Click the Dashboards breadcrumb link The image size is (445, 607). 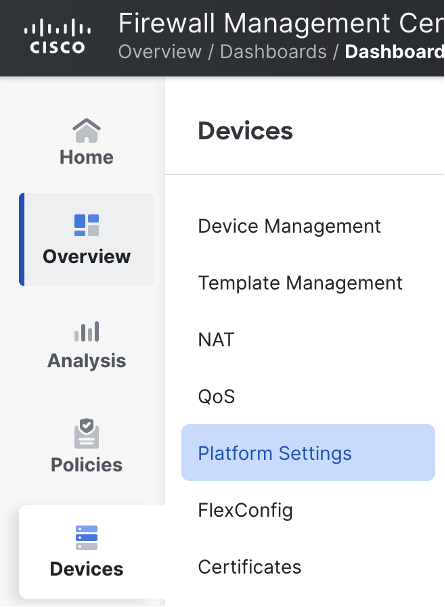[273, 51]
